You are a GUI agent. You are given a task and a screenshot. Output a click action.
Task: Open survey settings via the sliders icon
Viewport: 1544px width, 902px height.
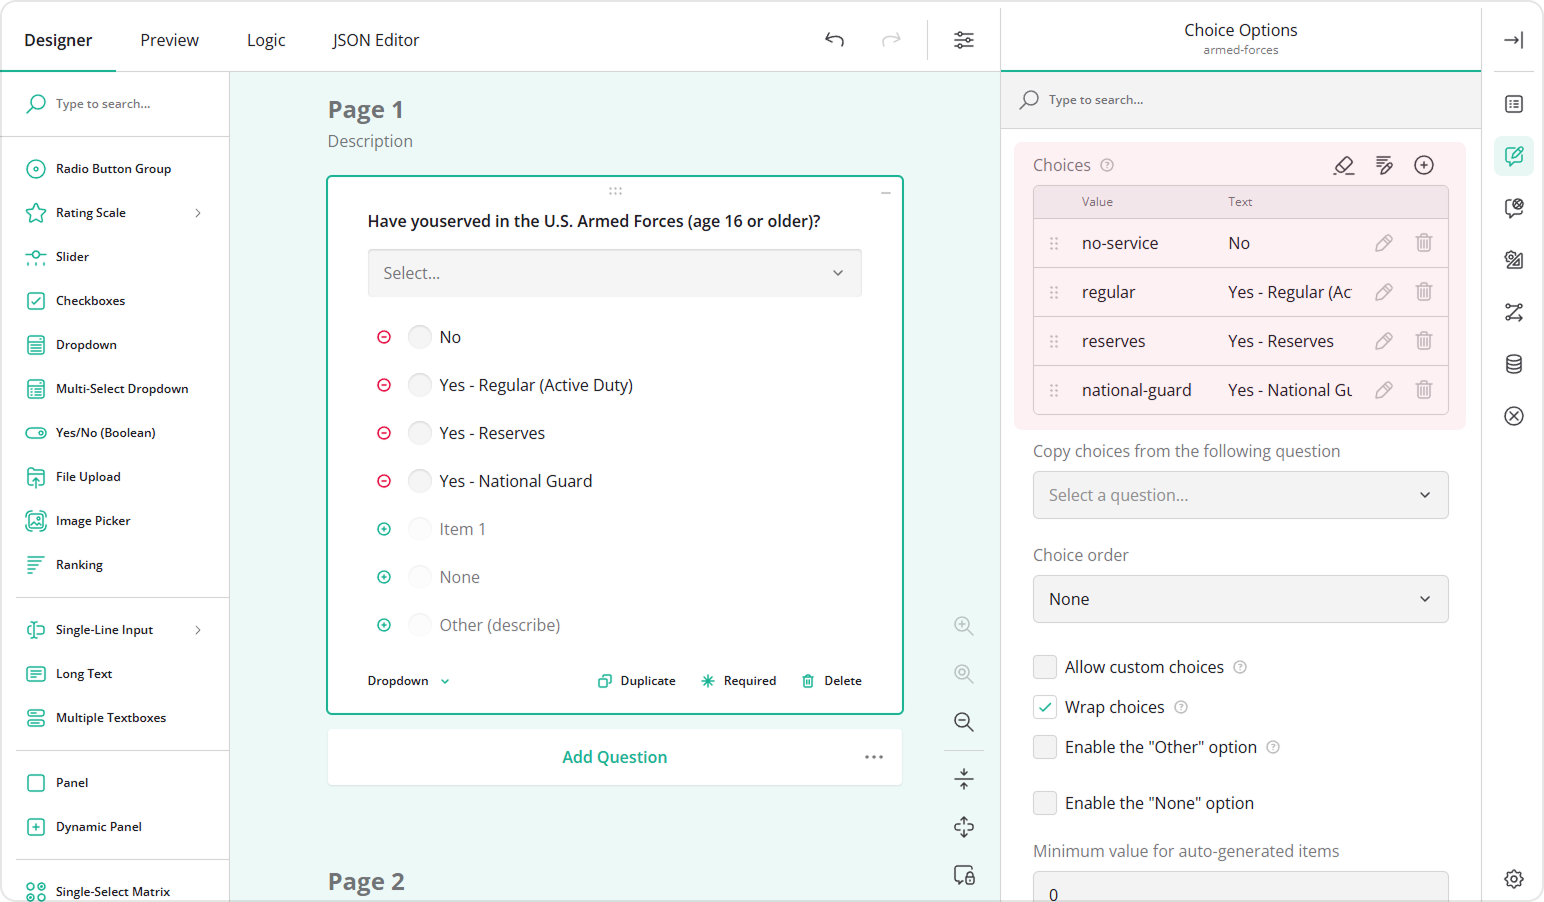(x=963, y=40)
